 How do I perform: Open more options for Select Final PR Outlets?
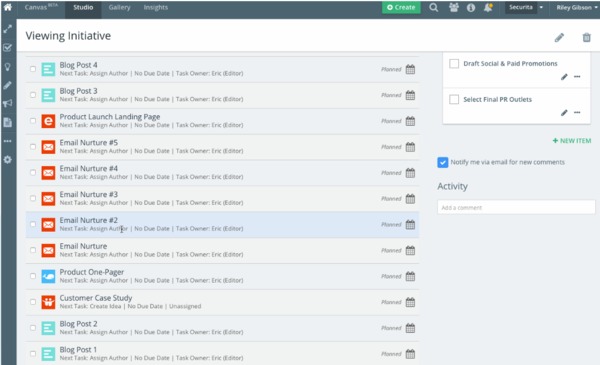point(577,112)
